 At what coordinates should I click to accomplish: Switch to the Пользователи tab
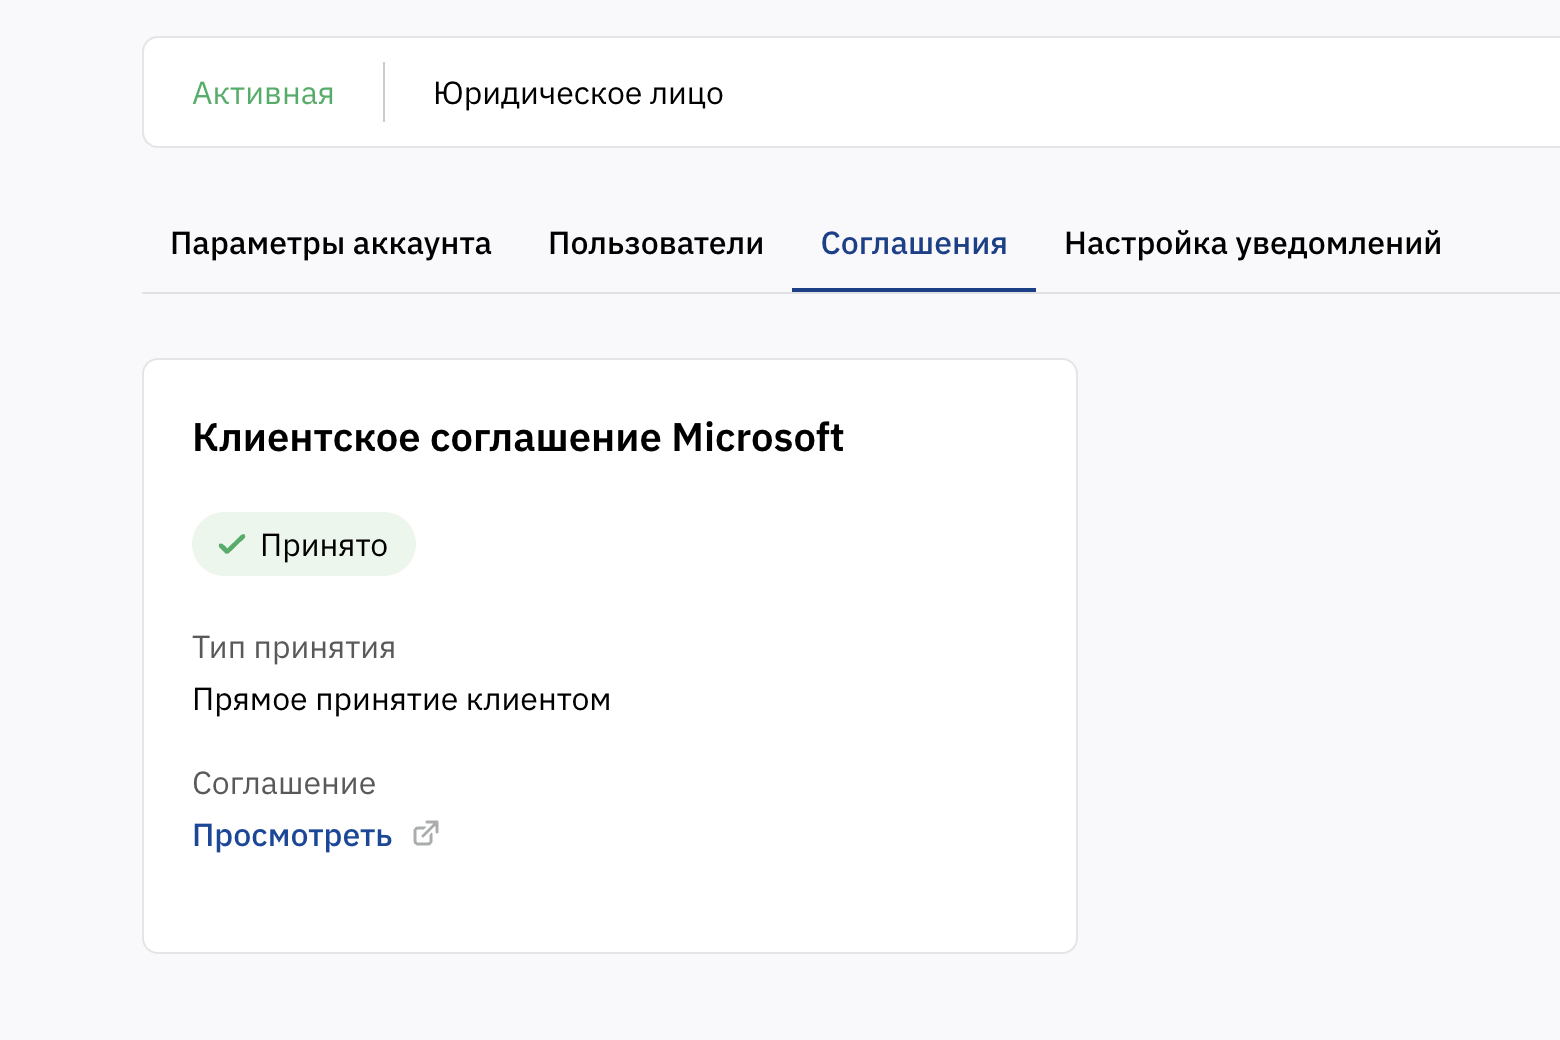656,243
